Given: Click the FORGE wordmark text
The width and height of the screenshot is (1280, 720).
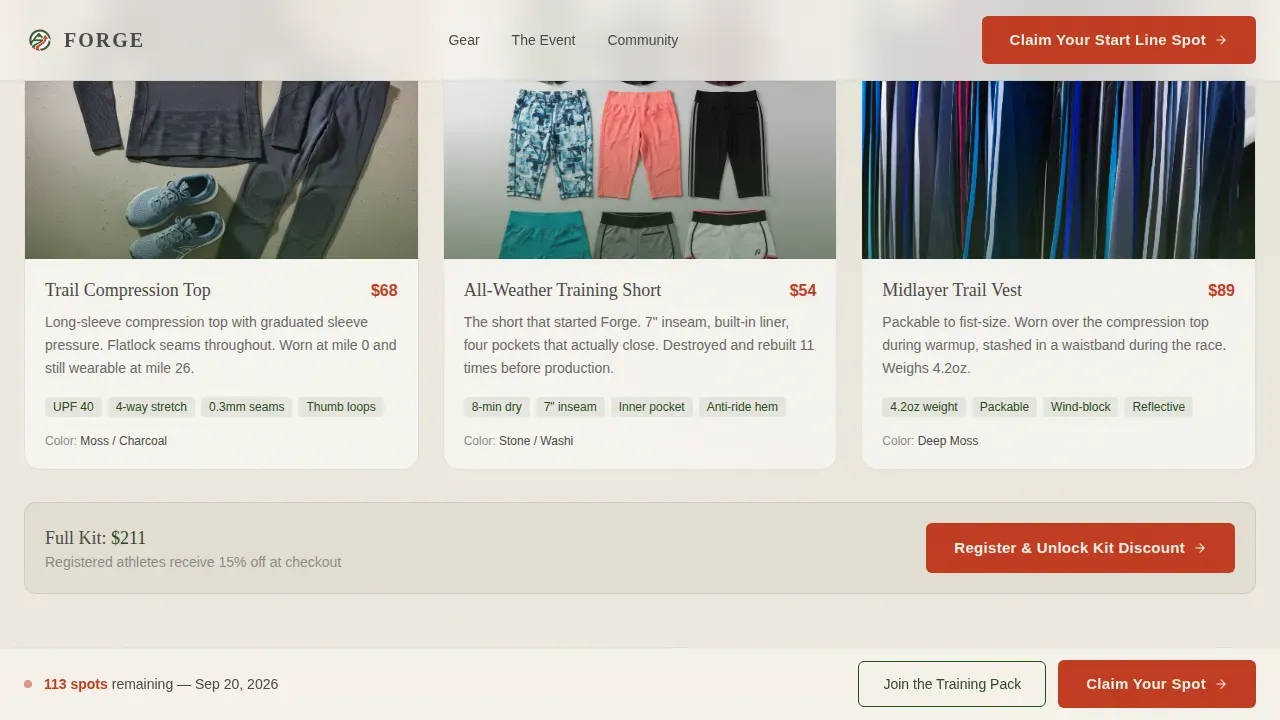Looking at the screenshot, I should click(104, 40).
